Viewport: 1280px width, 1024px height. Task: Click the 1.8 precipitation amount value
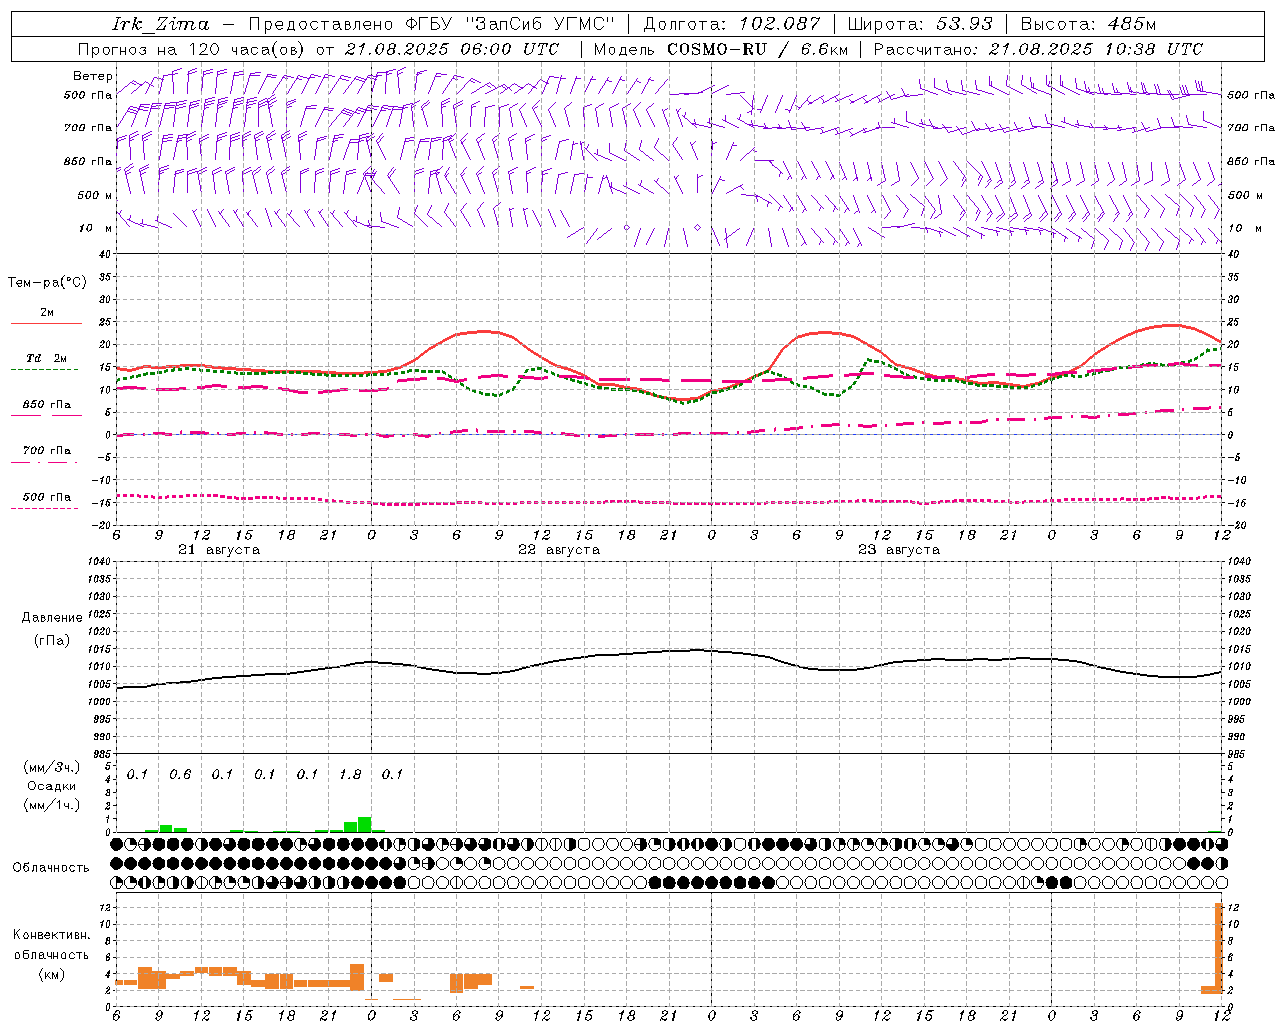tap(350, 775)
